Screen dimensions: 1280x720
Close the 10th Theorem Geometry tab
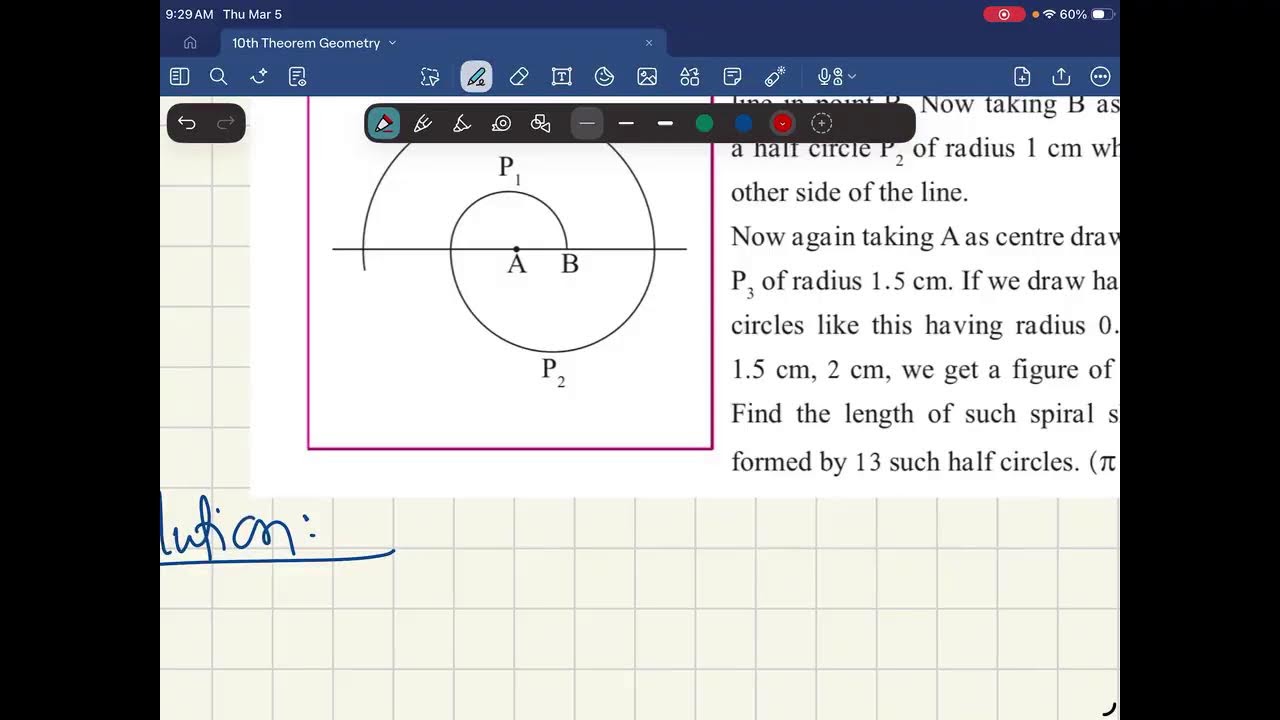(649, 43)
